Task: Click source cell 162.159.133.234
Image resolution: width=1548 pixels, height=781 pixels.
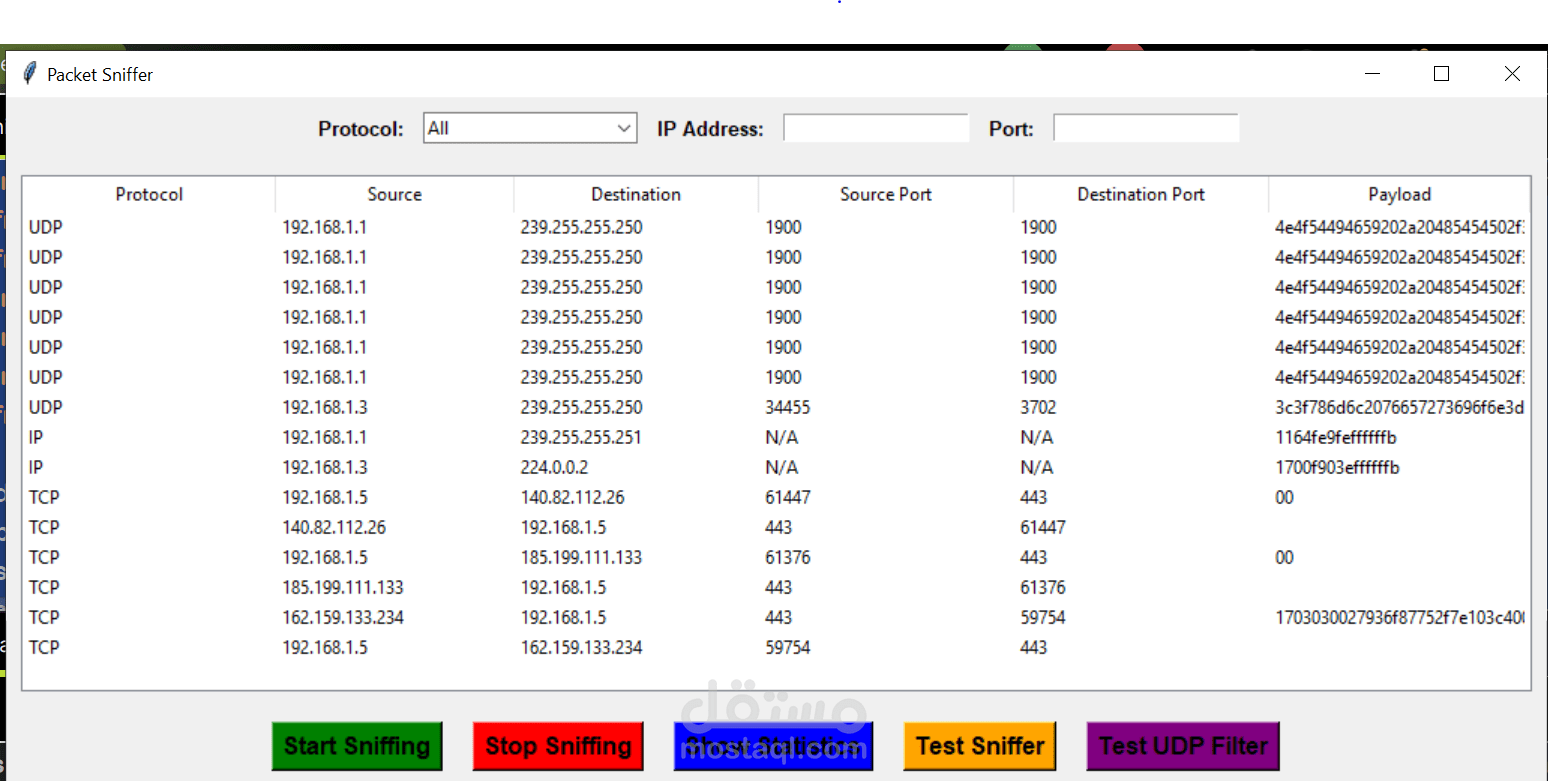Action: pyautogui.click(x=343, y=617)
